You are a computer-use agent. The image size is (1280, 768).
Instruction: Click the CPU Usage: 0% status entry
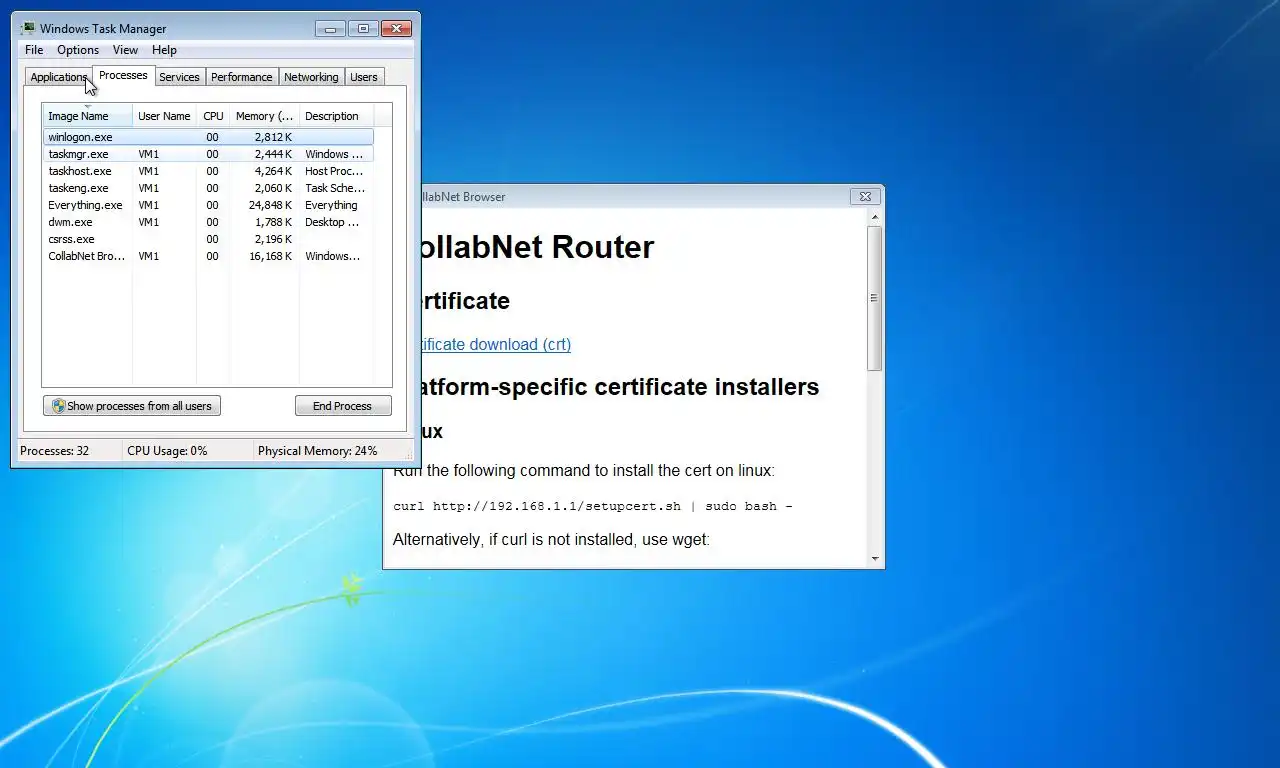(x=167, y=451)
